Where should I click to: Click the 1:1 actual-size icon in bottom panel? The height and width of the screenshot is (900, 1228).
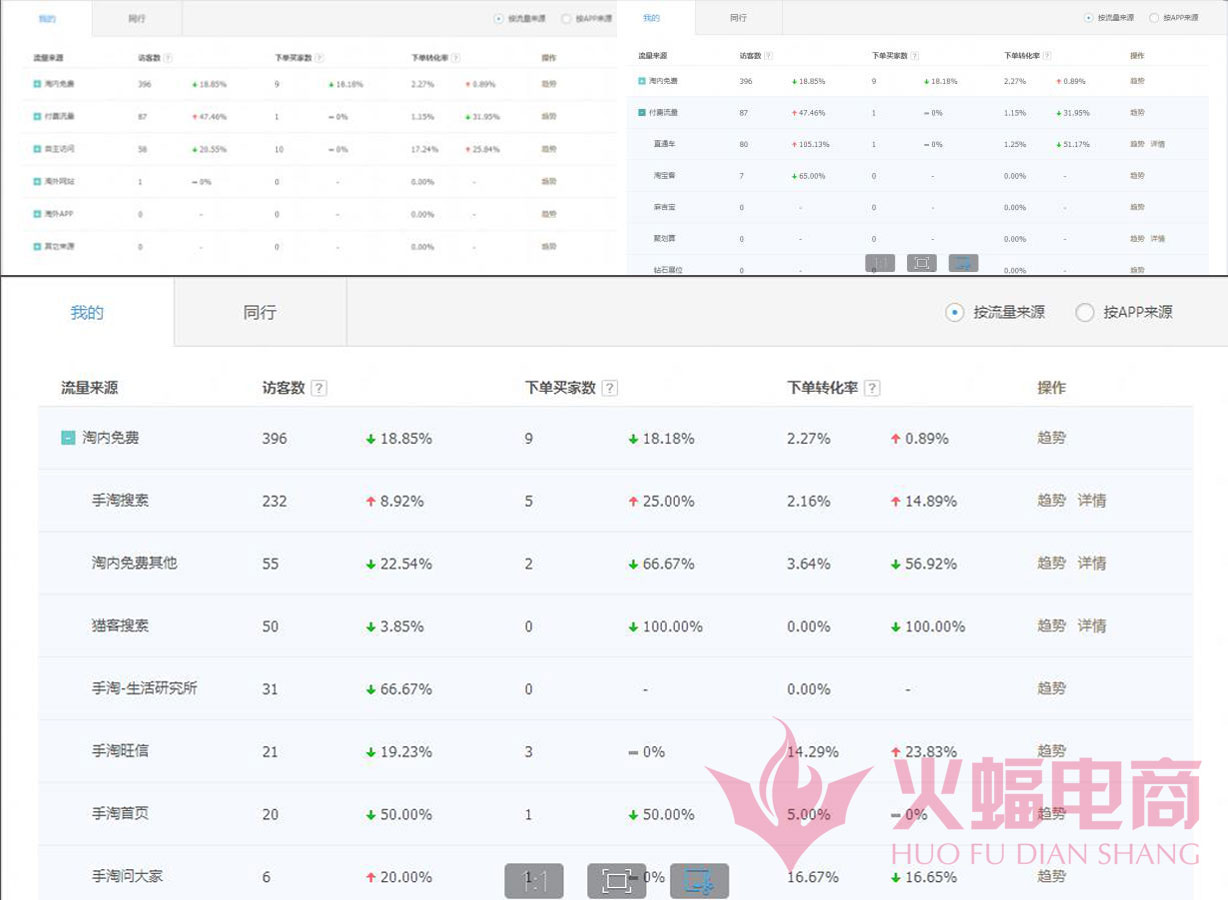(x=534, y=881)
